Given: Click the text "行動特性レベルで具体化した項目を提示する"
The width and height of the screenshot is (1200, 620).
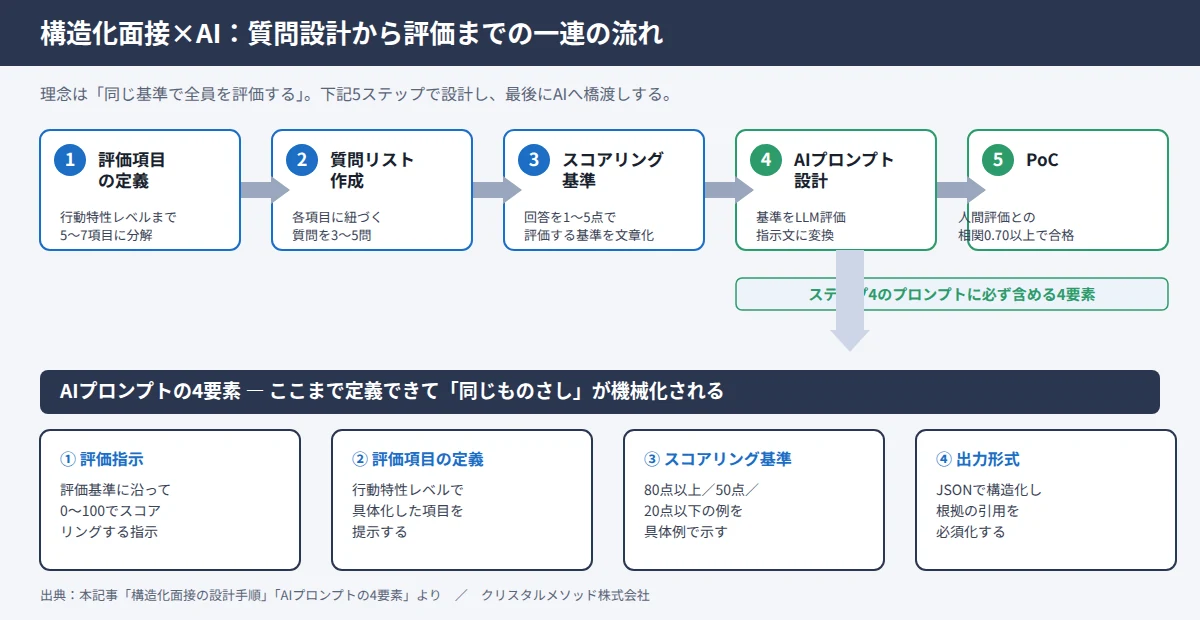Looking at the screenshot, I should point(408,511).
